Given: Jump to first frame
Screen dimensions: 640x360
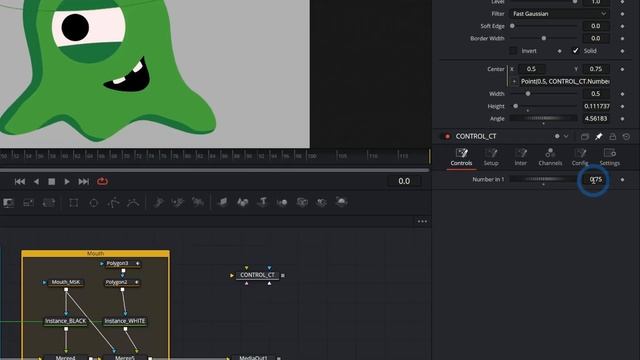Looking at the screenshot, I should [x=20, y=182].
